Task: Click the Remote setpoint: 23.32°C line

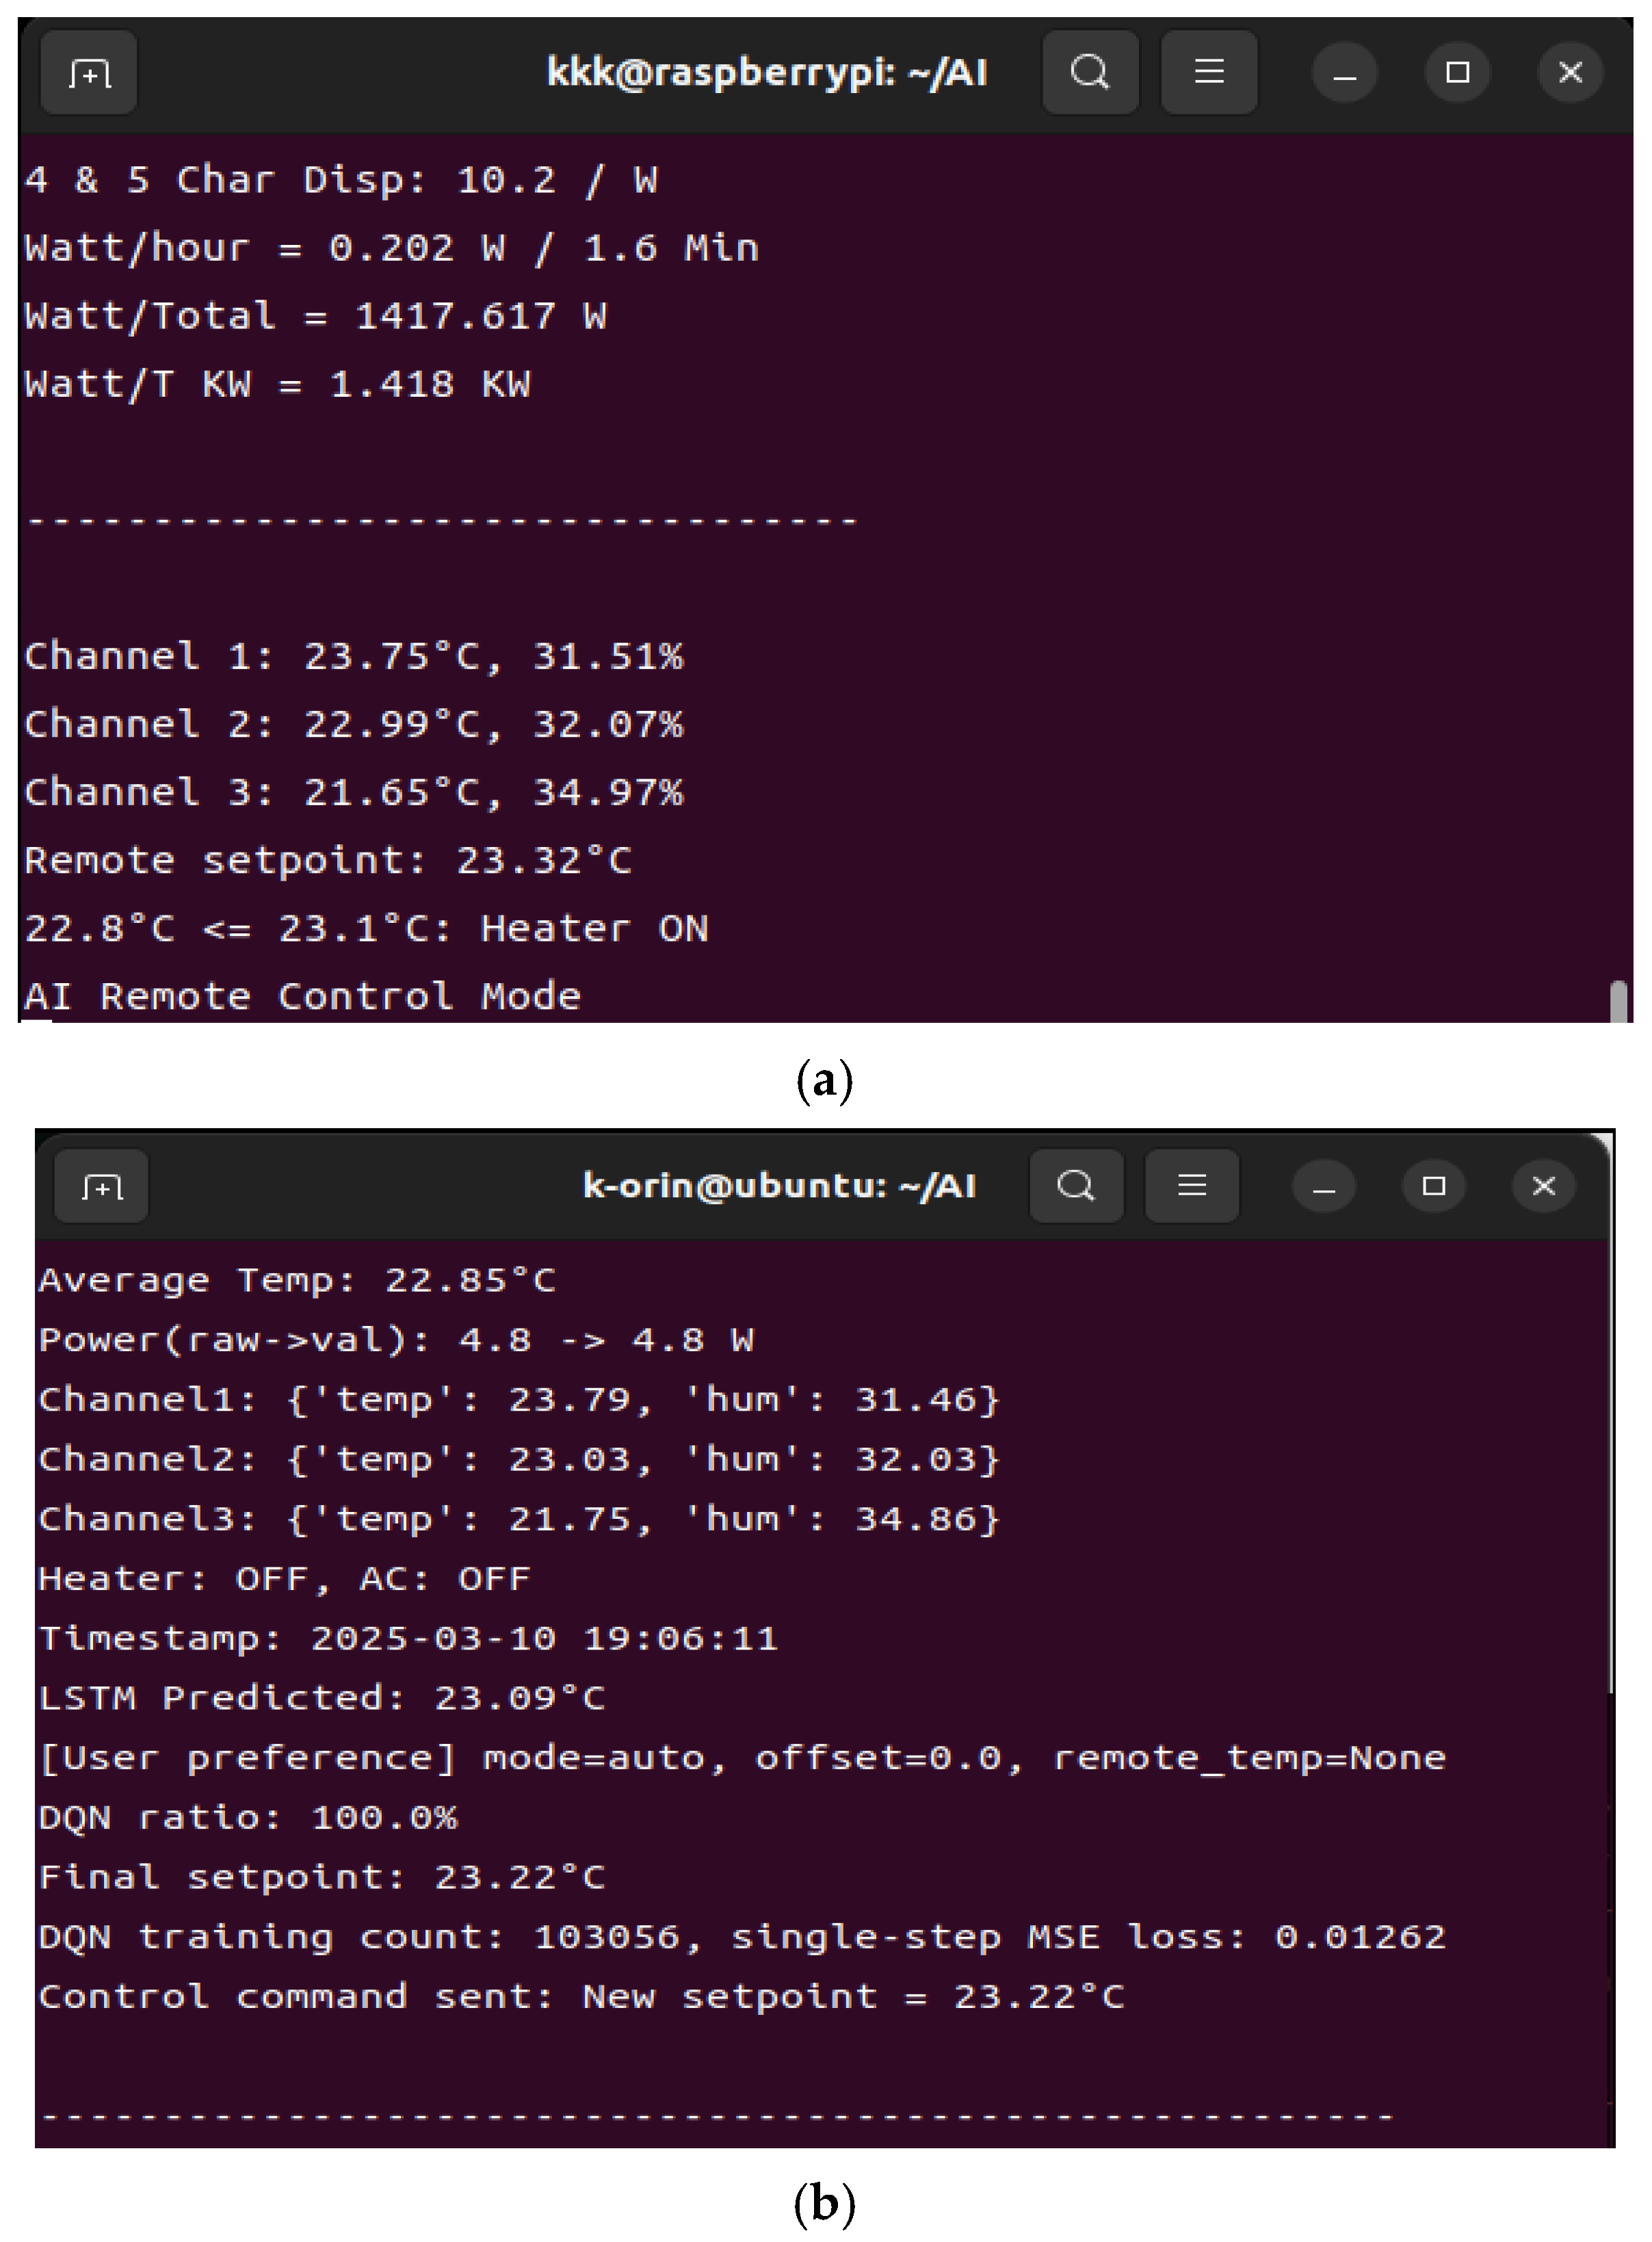Action: [x=328, y=861]
